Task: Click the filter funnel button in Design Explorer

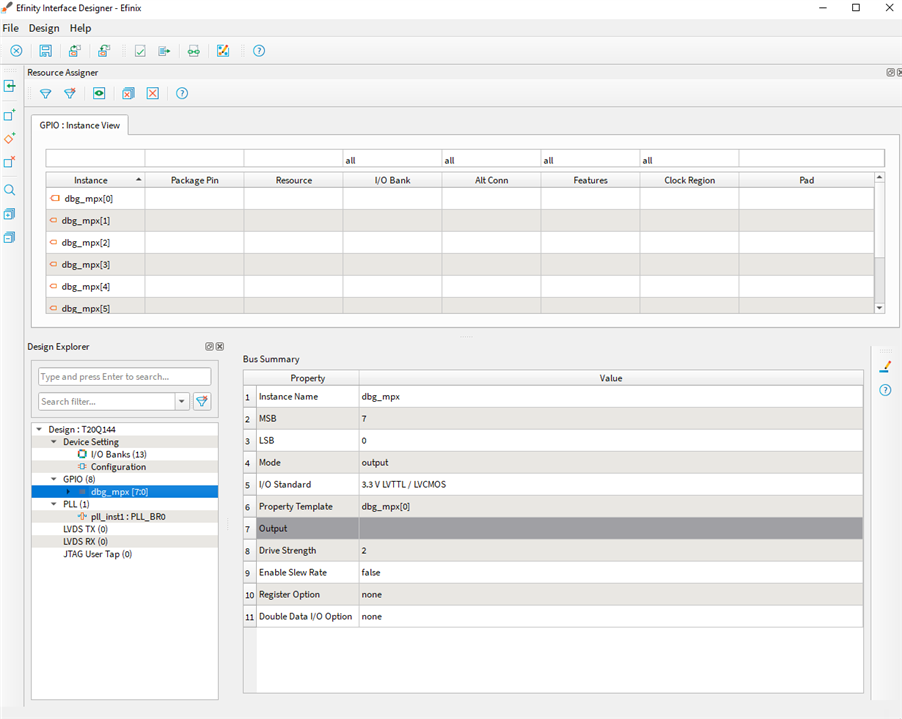Action: pyautogui.click(x=202, y=401)
